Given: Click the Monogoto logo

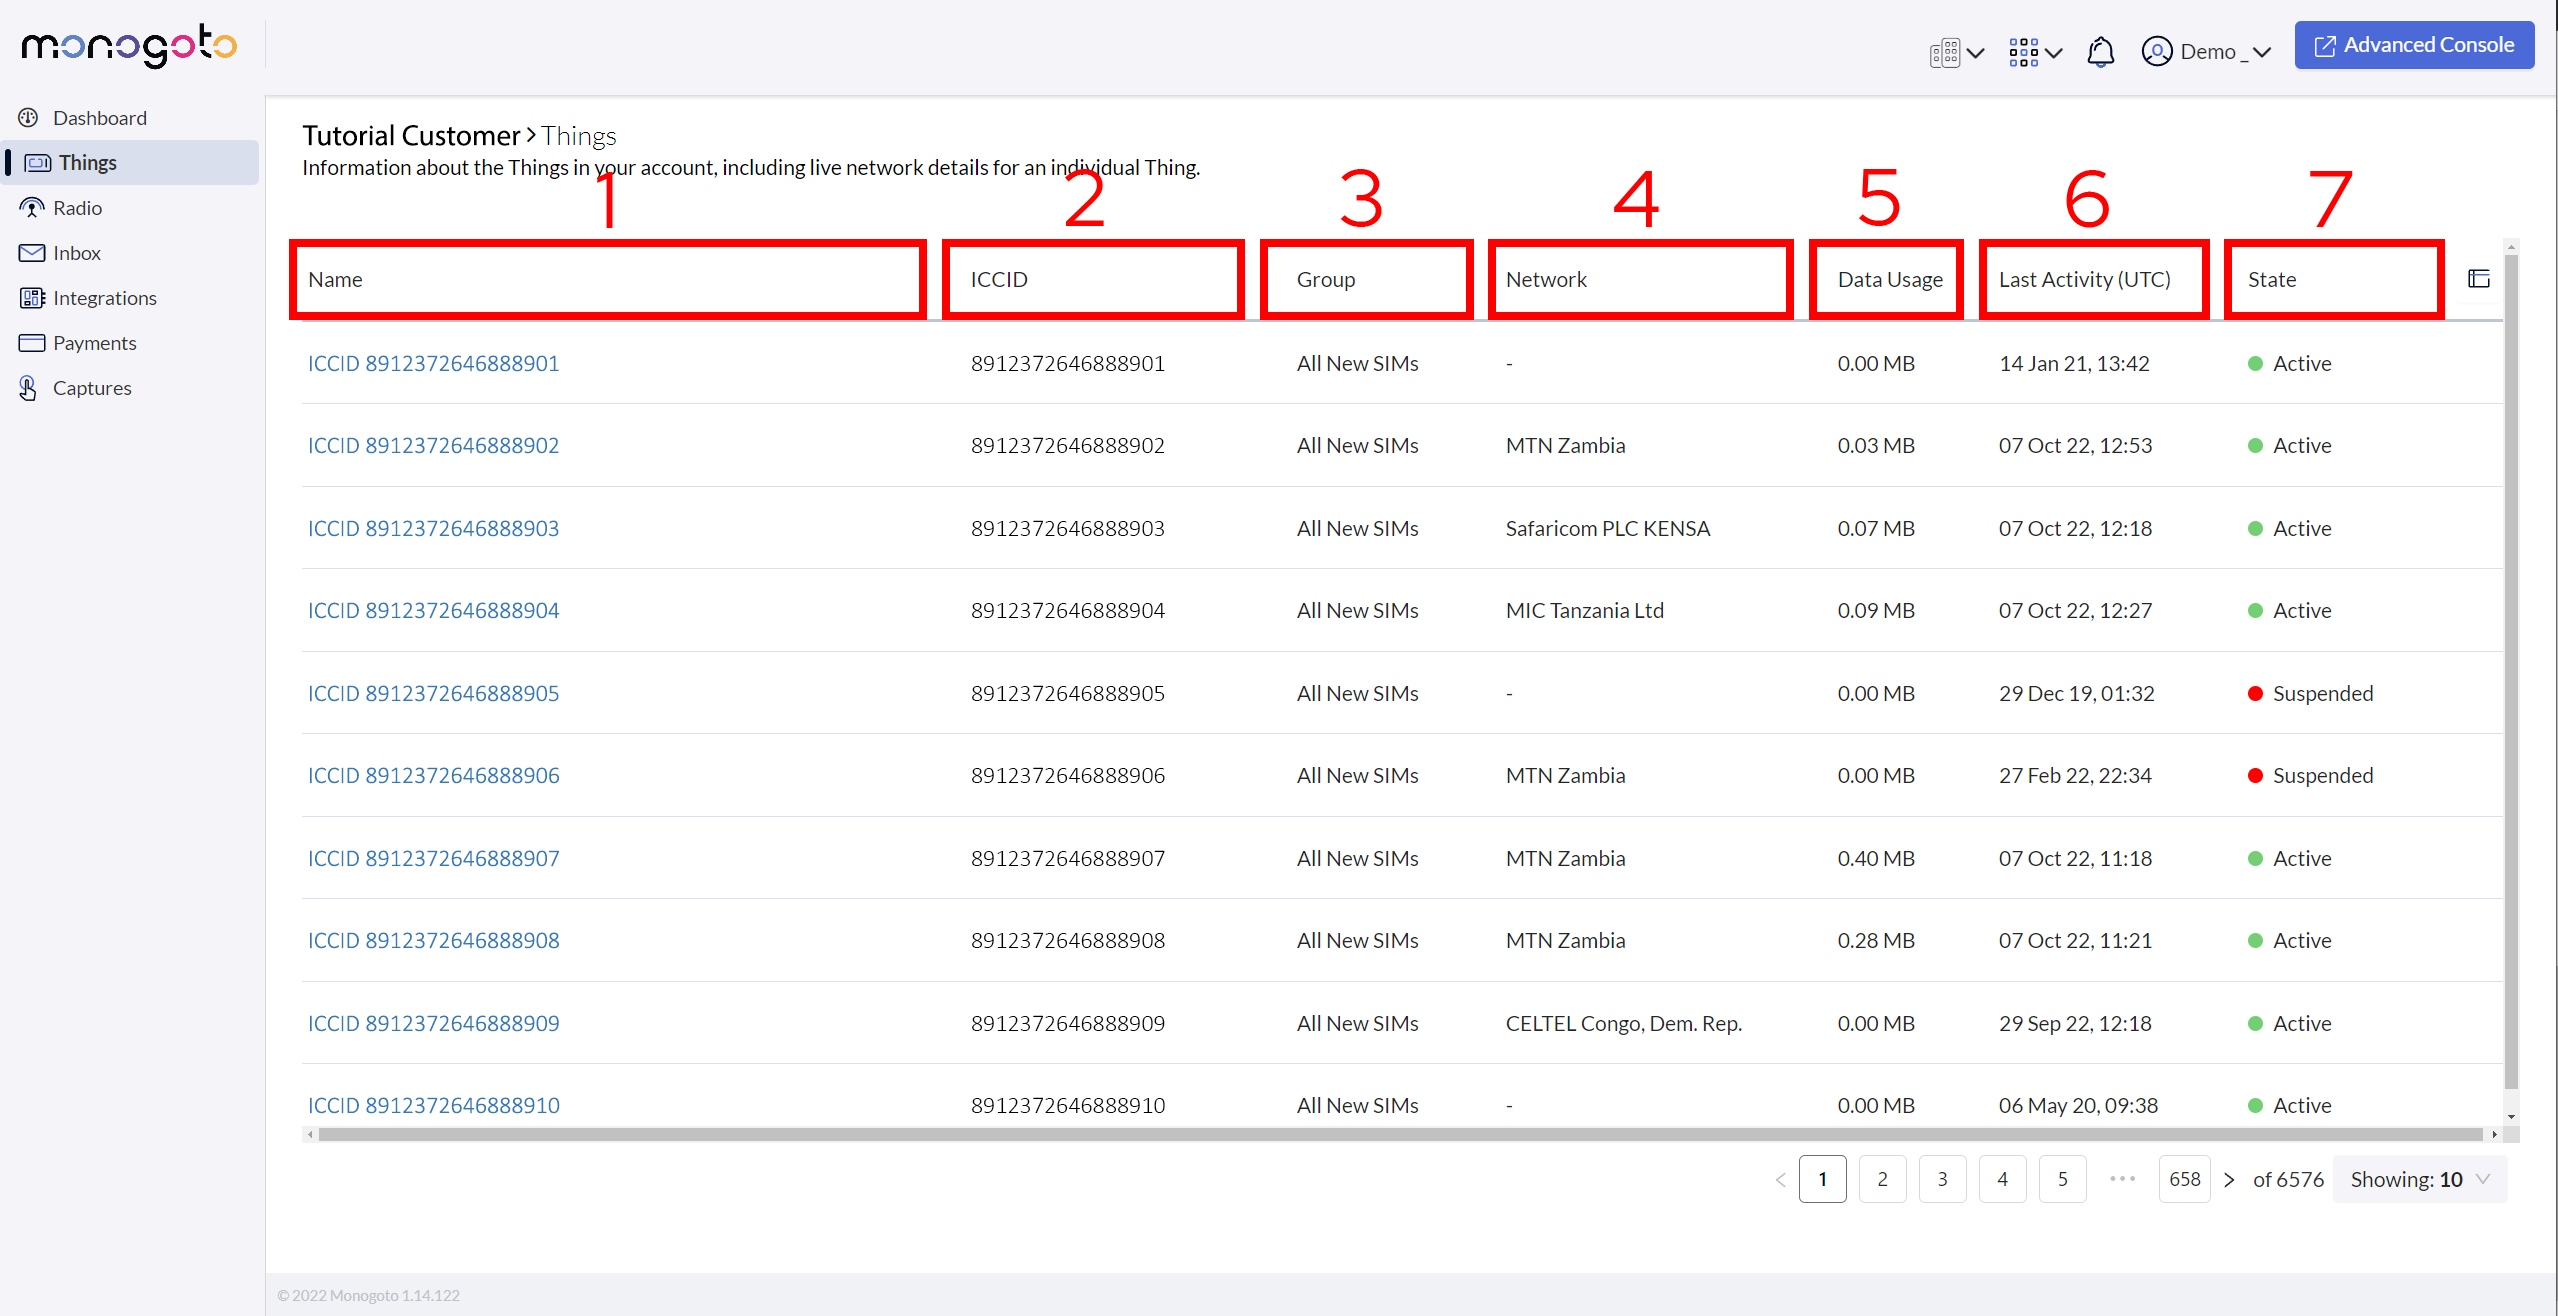Looking at the screenshot, I should pyautogui.click(x=129, y=46).
